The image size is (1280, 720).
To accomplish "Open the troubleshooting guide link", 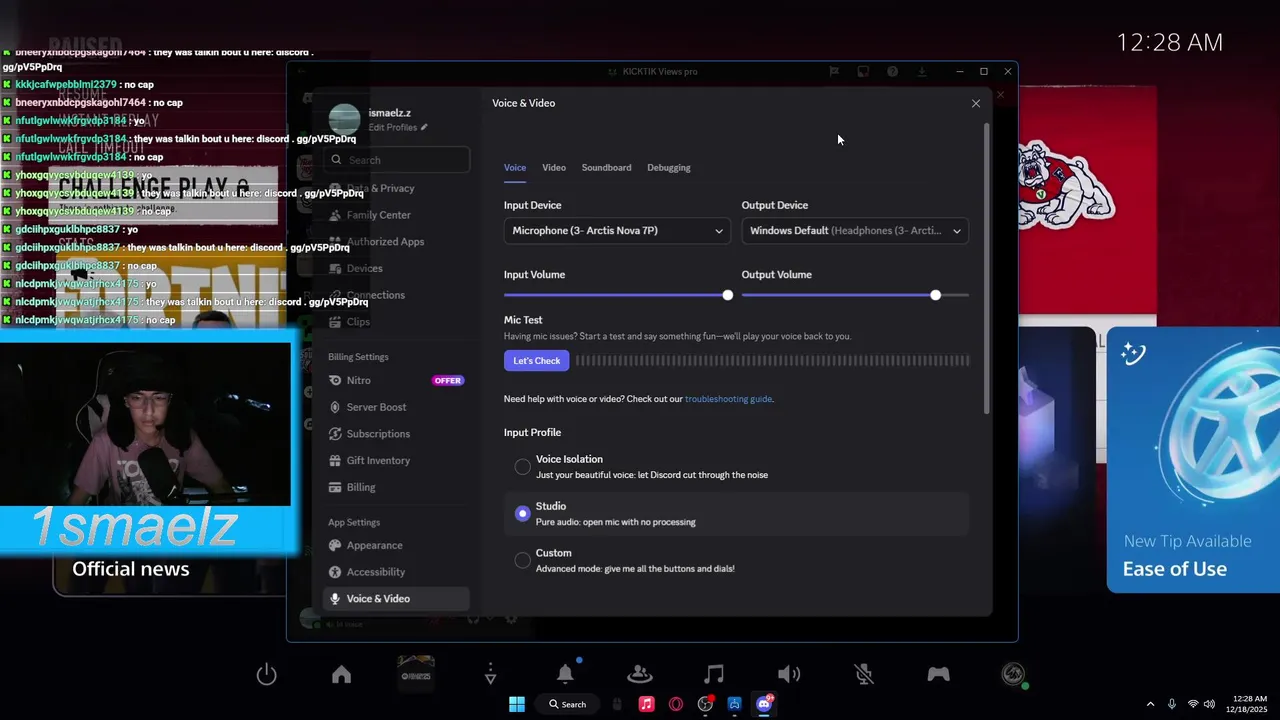I will (728, 399).
